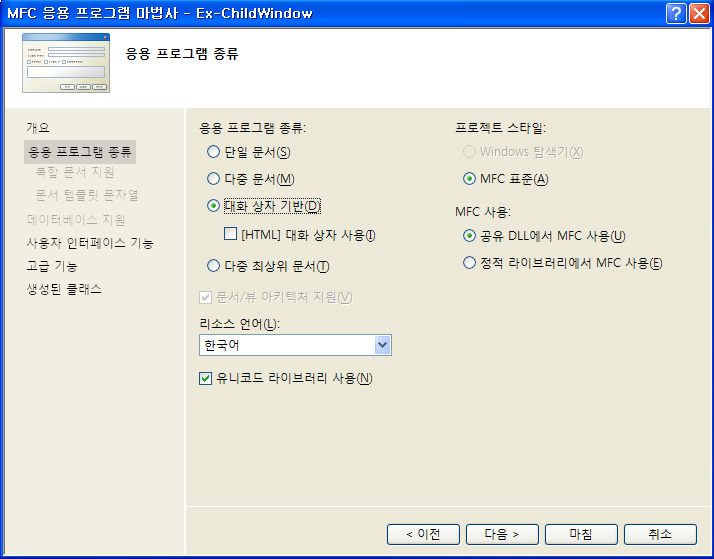Click the 다음 > button
The width and height of the screenshot is (714, 559).
pos(502,534)
